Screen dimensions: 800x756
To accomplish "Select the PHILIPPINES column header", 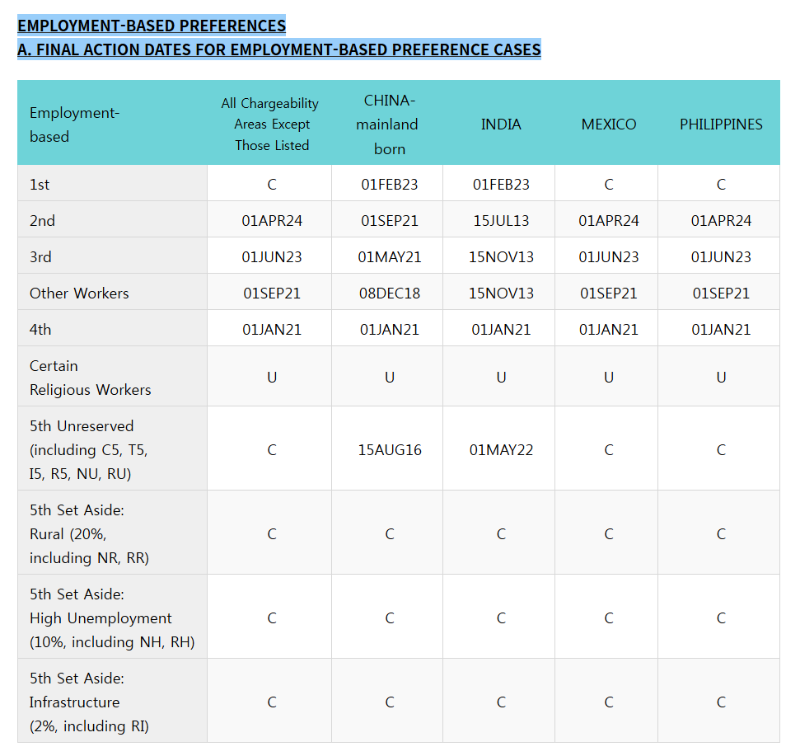I will click(721, 124).
